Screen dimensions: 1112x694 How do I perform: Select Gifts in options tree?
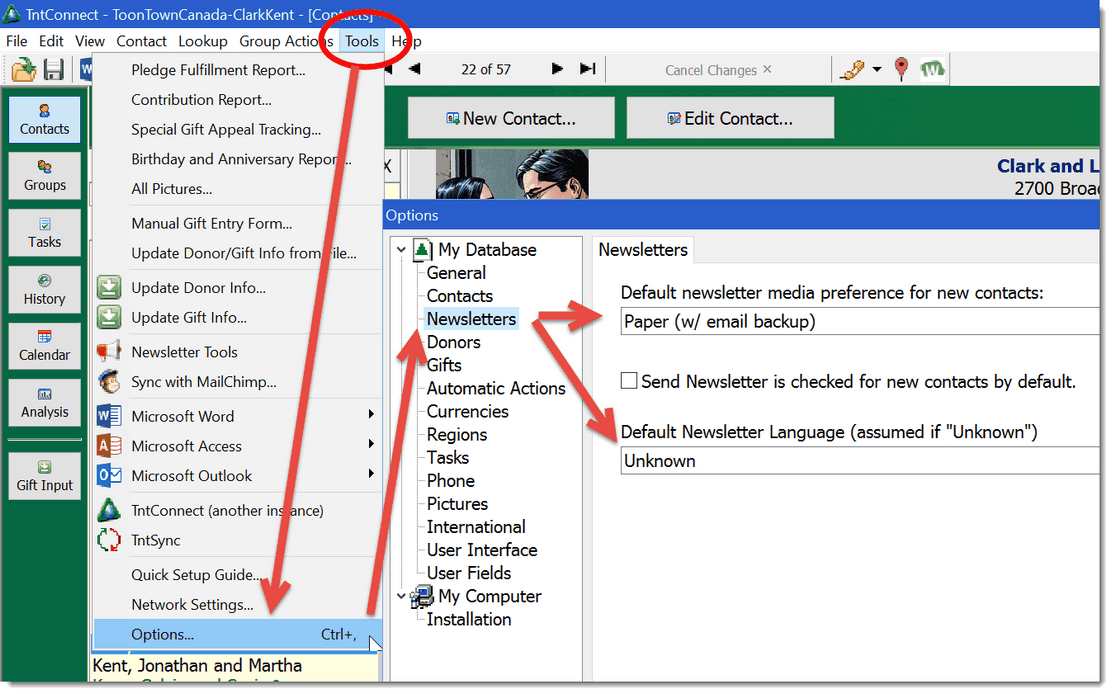coord(444,365)
